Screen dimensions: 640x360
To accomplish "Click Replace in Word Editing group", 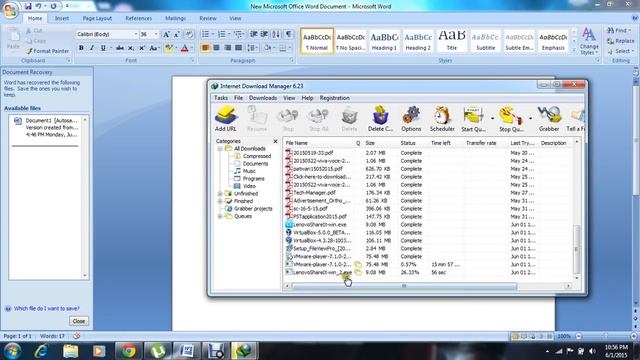I will pos(621,41).
